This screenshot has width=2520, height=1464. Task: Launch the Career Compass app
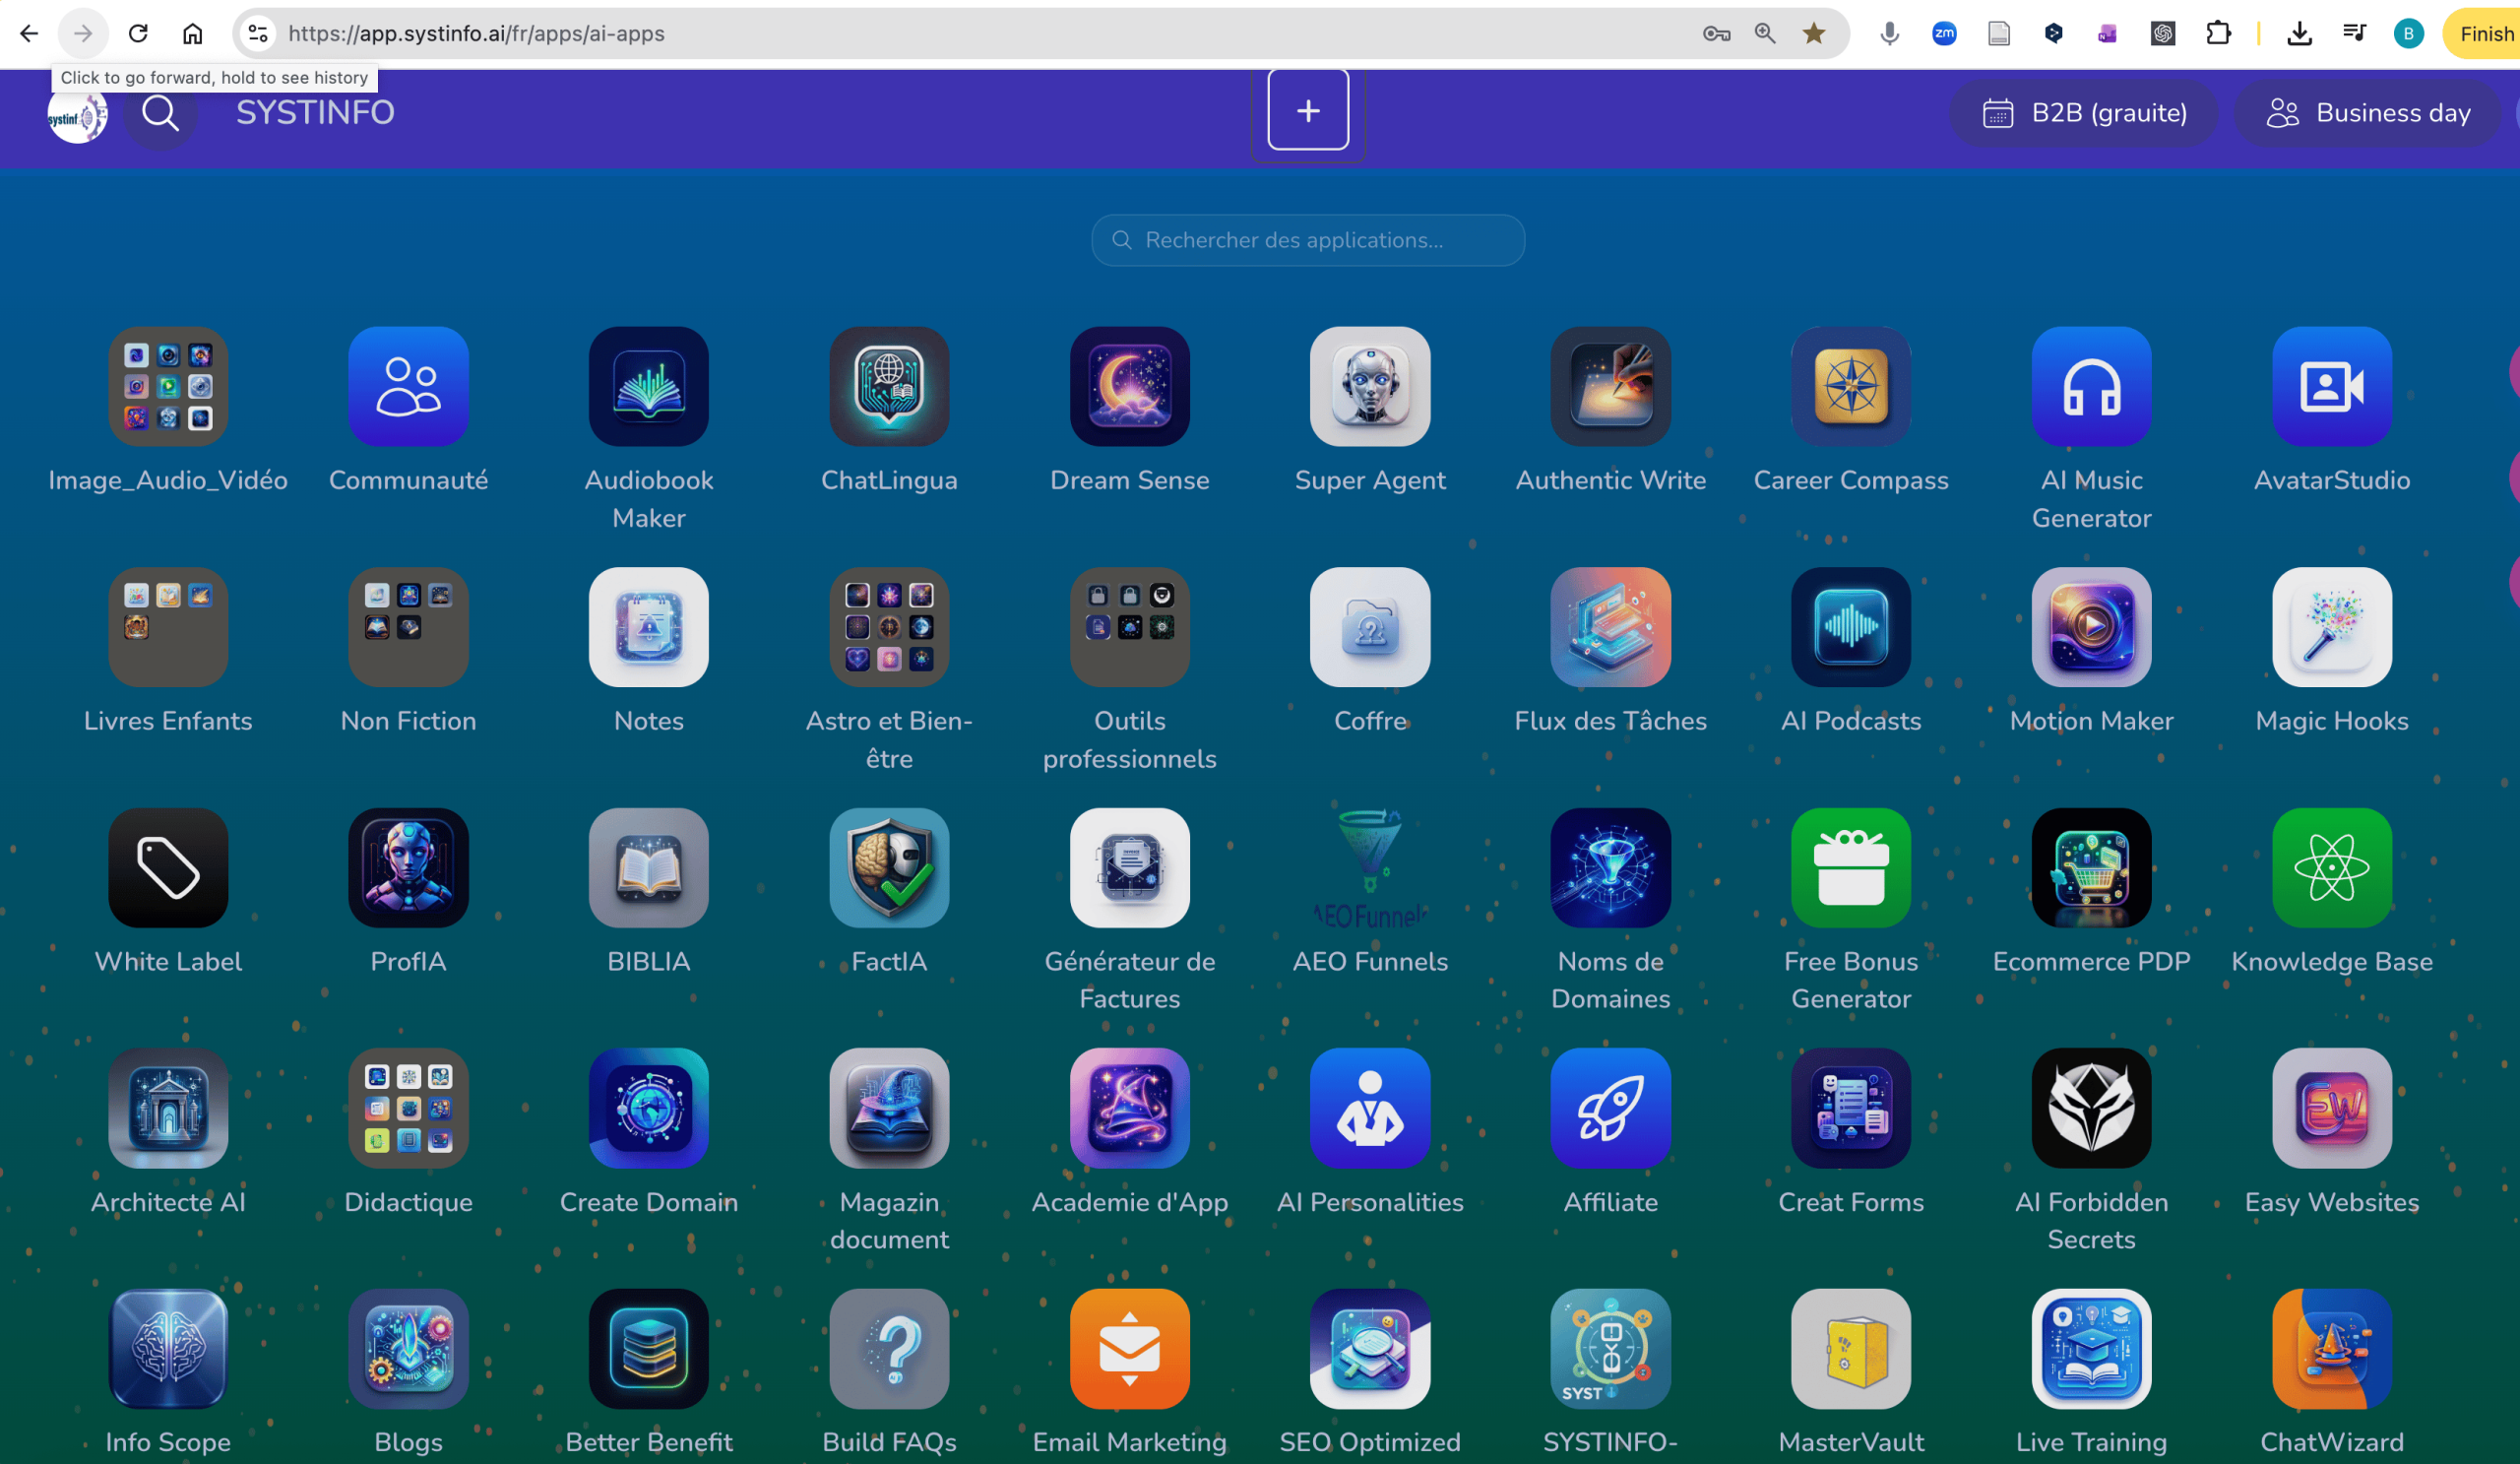1850,386
